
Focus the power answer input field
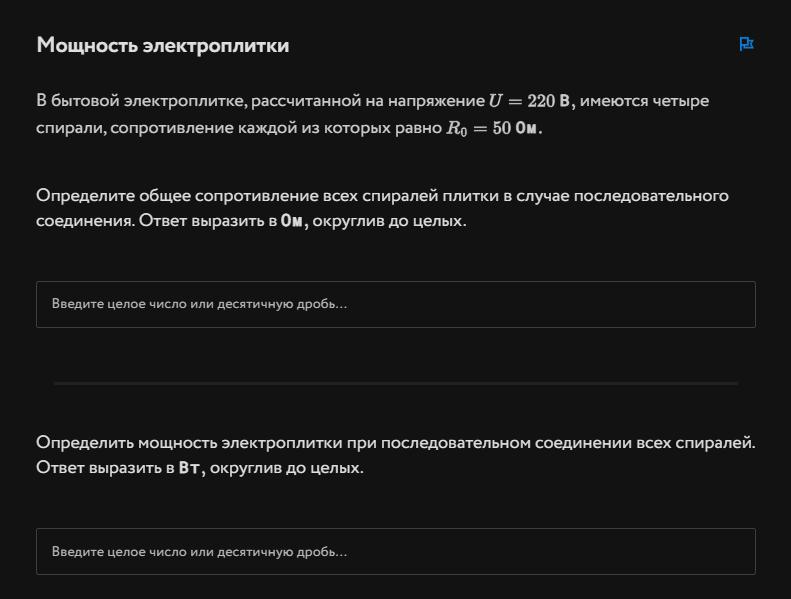395,551
